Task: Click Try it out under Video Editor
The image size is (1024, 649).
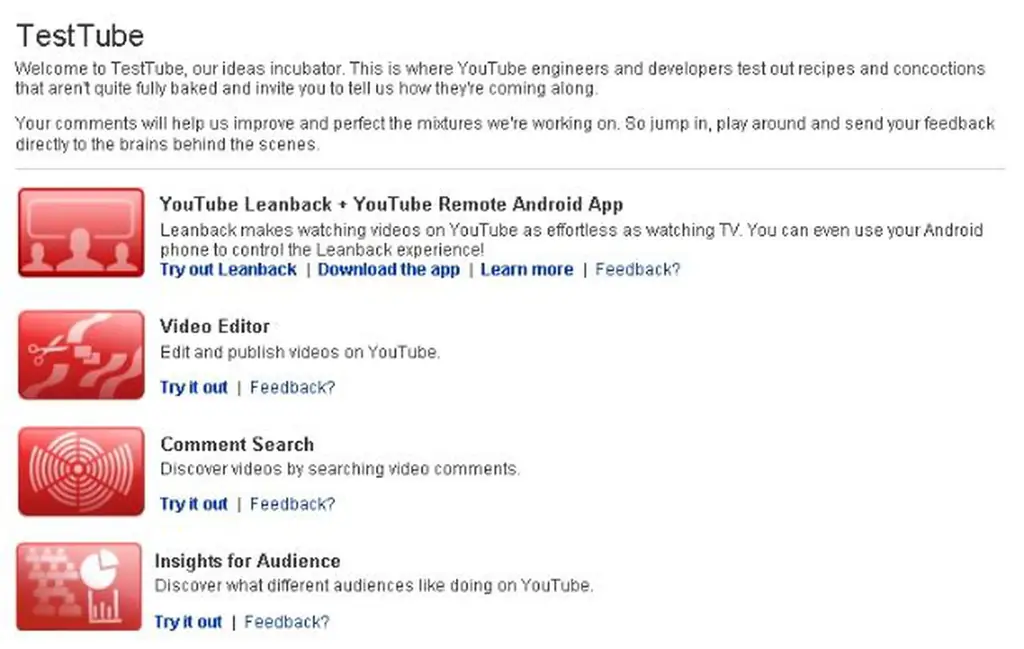Action: click(194, 387)
